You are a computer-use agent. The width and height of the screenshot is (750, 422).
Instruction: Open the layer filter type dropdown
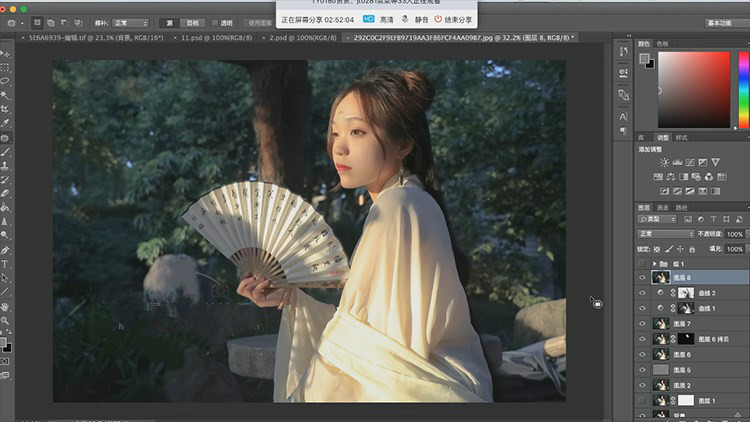coord(657,219)
